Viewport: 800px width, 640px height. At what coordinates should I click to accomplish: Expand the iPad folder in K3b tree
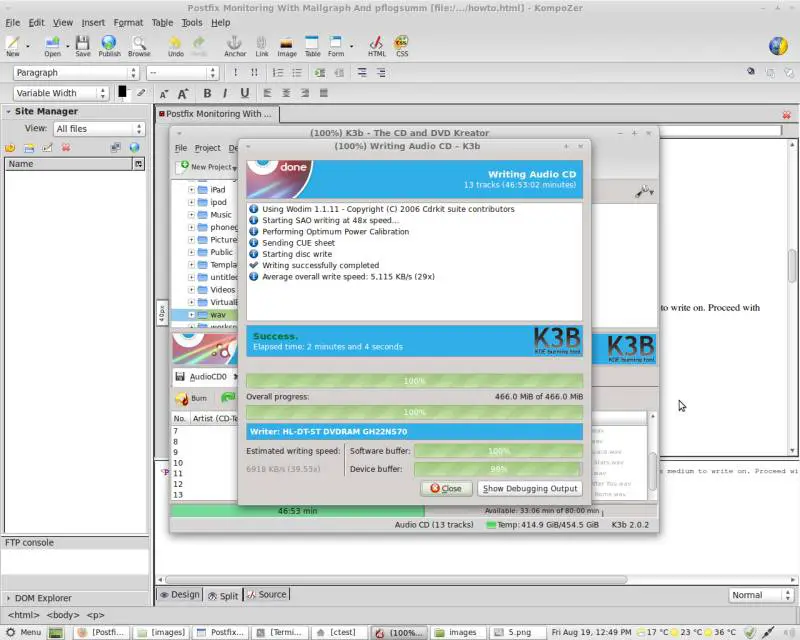pos(191,189)
